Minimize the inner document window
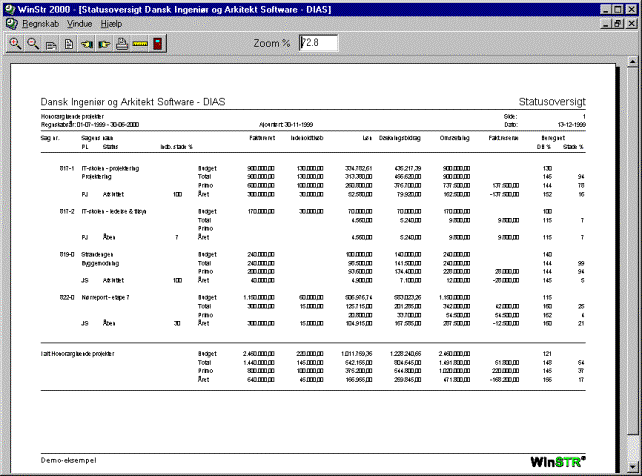Screen dimensions: 642x476 606,24
